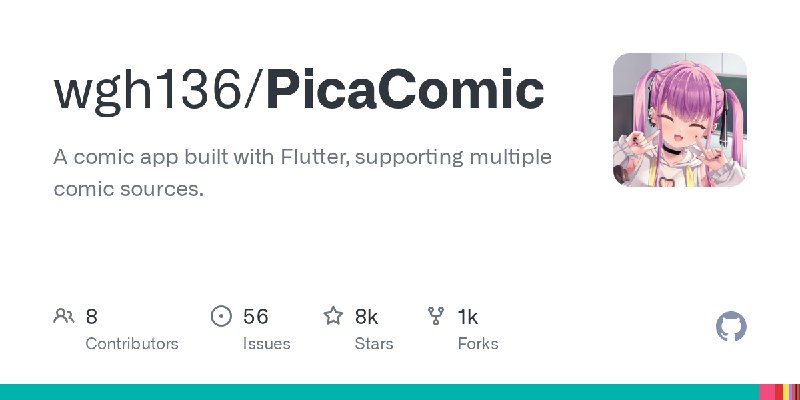Select the Forks label
This screenshot has height=400, width=800.
click(x=477, y=343)
